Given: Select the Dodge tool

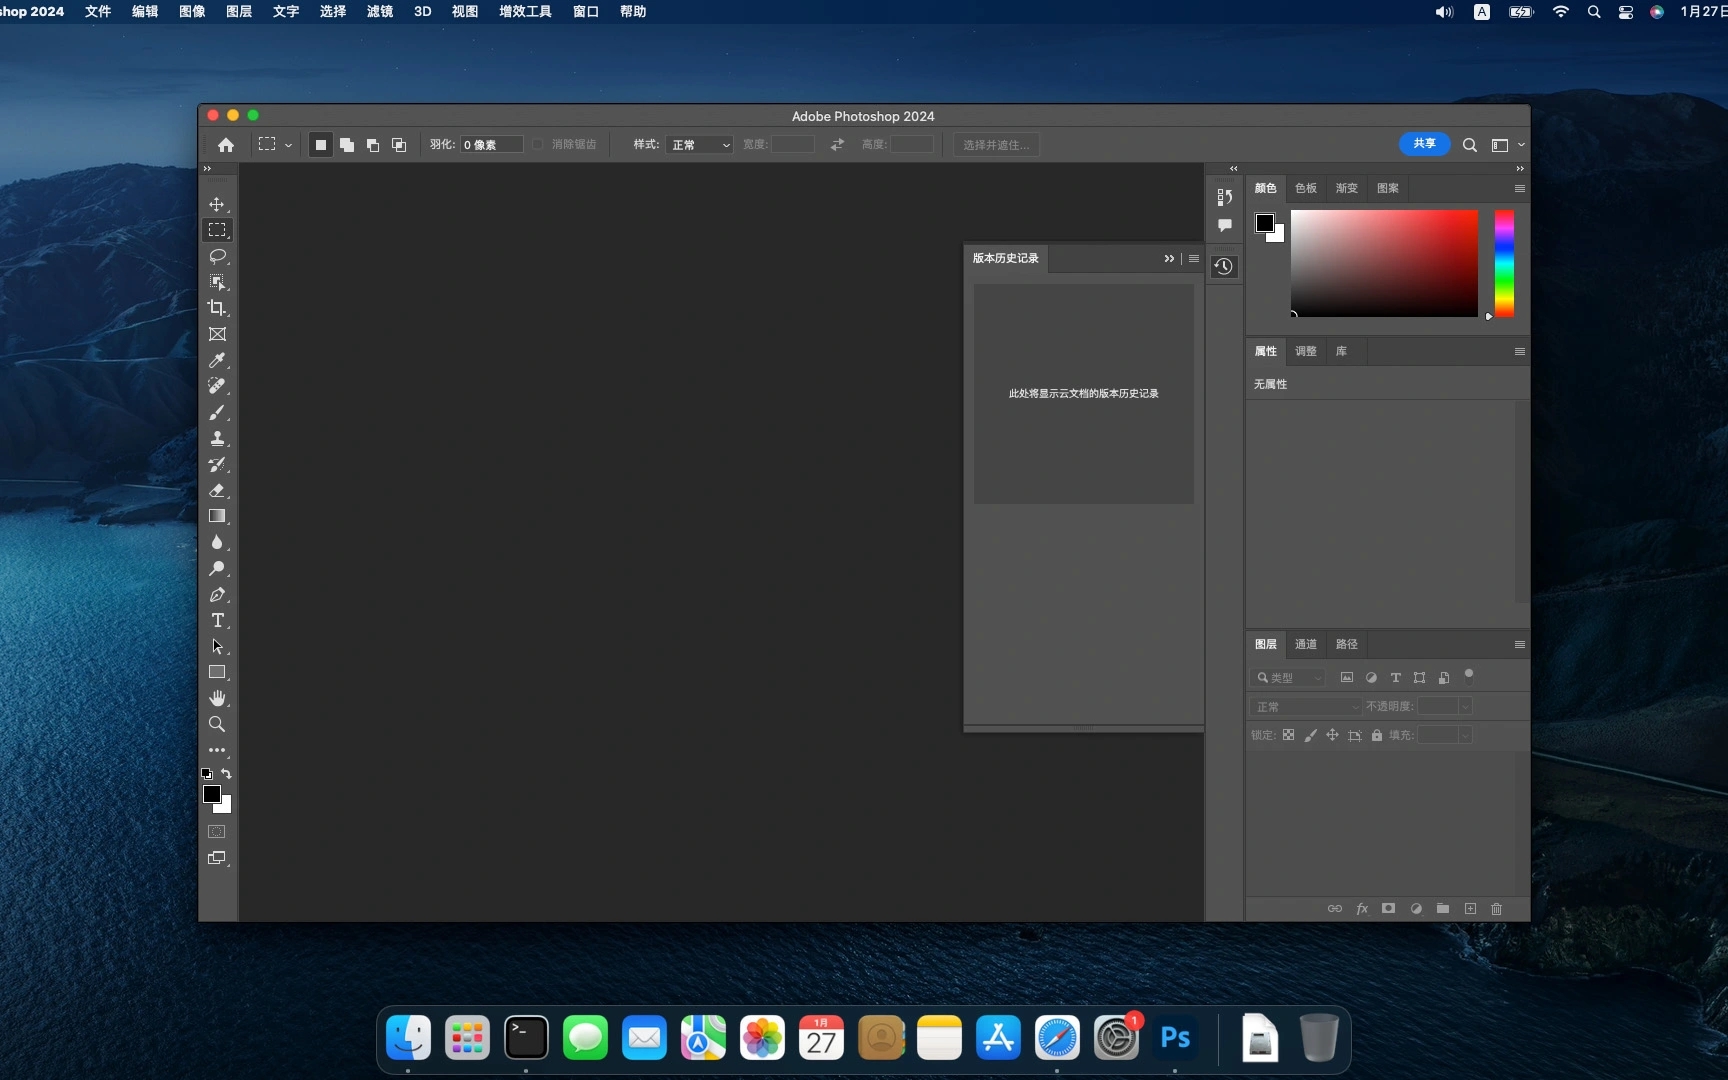Looking at the screenshot, I should tap(217, 568).
